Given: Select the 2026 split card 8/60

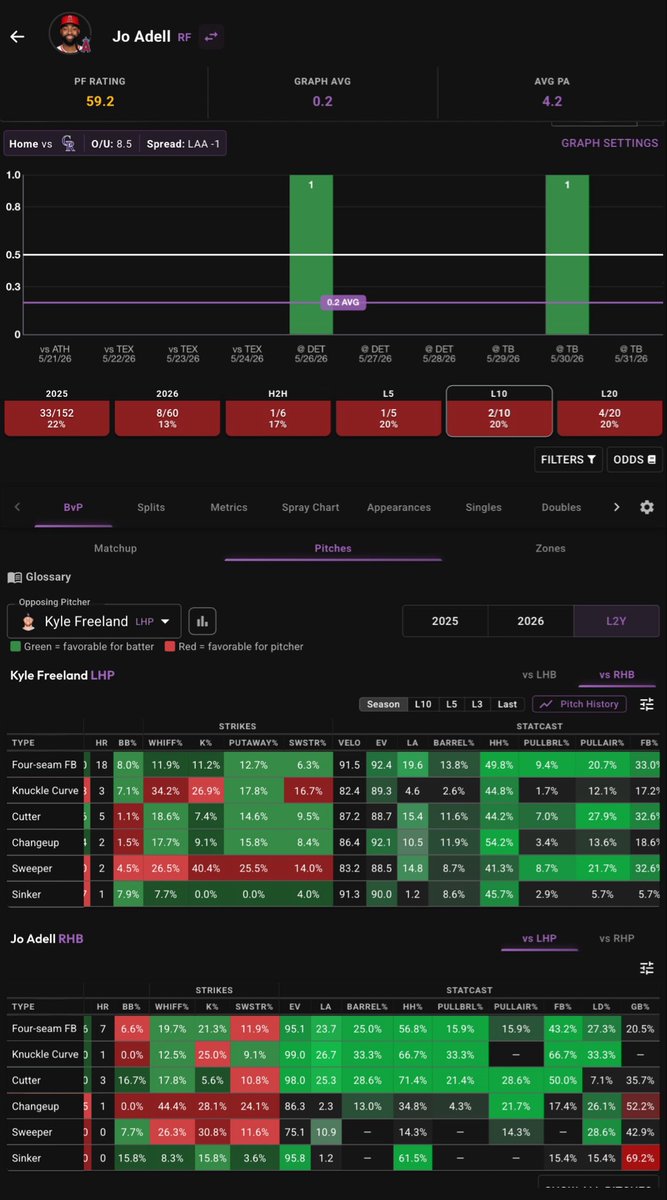Looking at the screenshot, I should click(167, 417).
